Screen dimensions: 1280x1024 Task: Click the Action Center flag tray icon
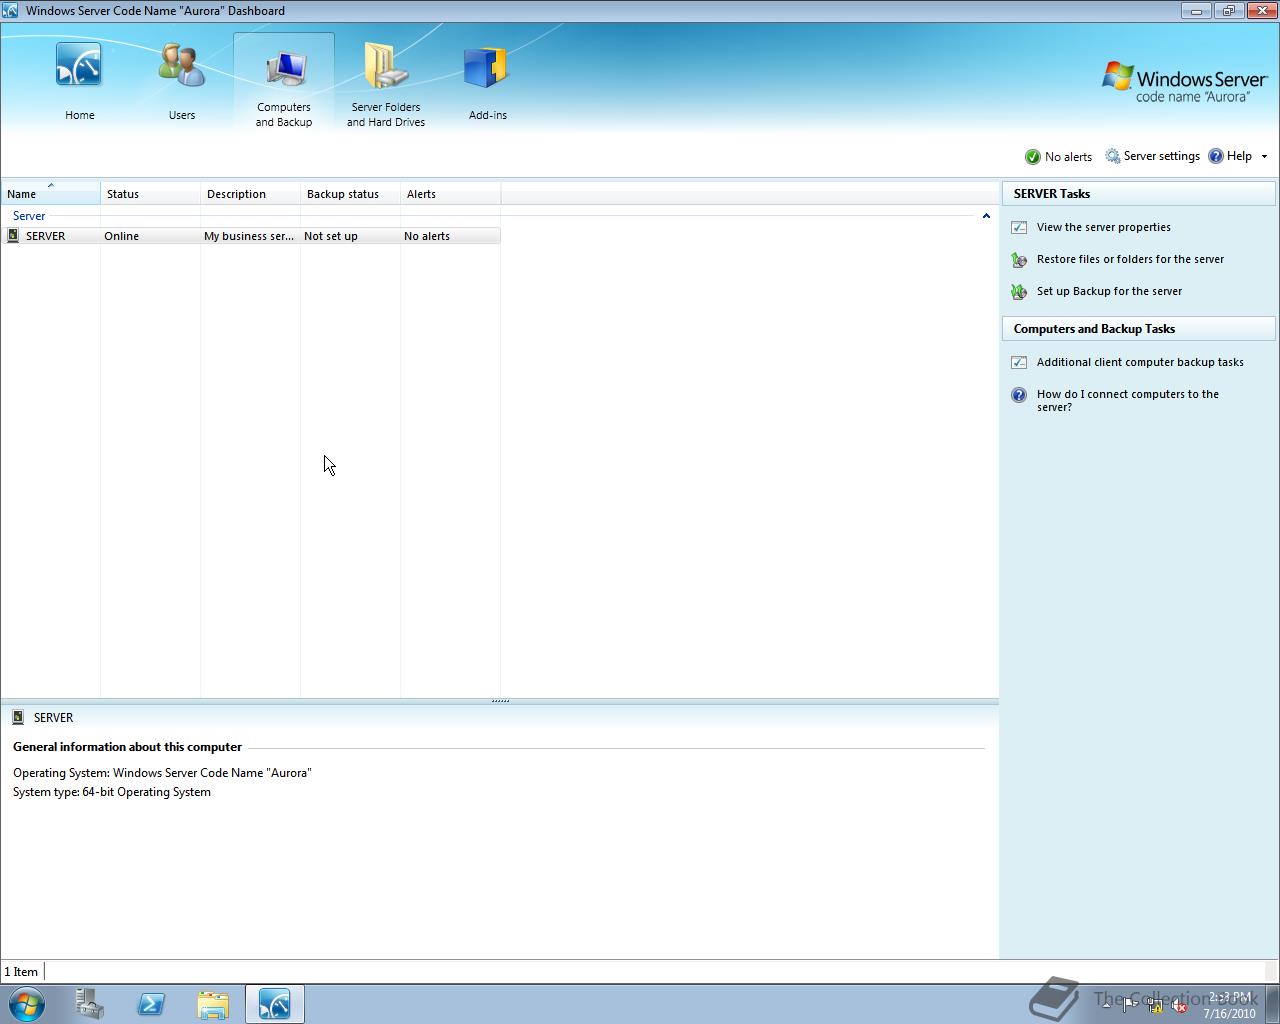click(1130, 1006)
